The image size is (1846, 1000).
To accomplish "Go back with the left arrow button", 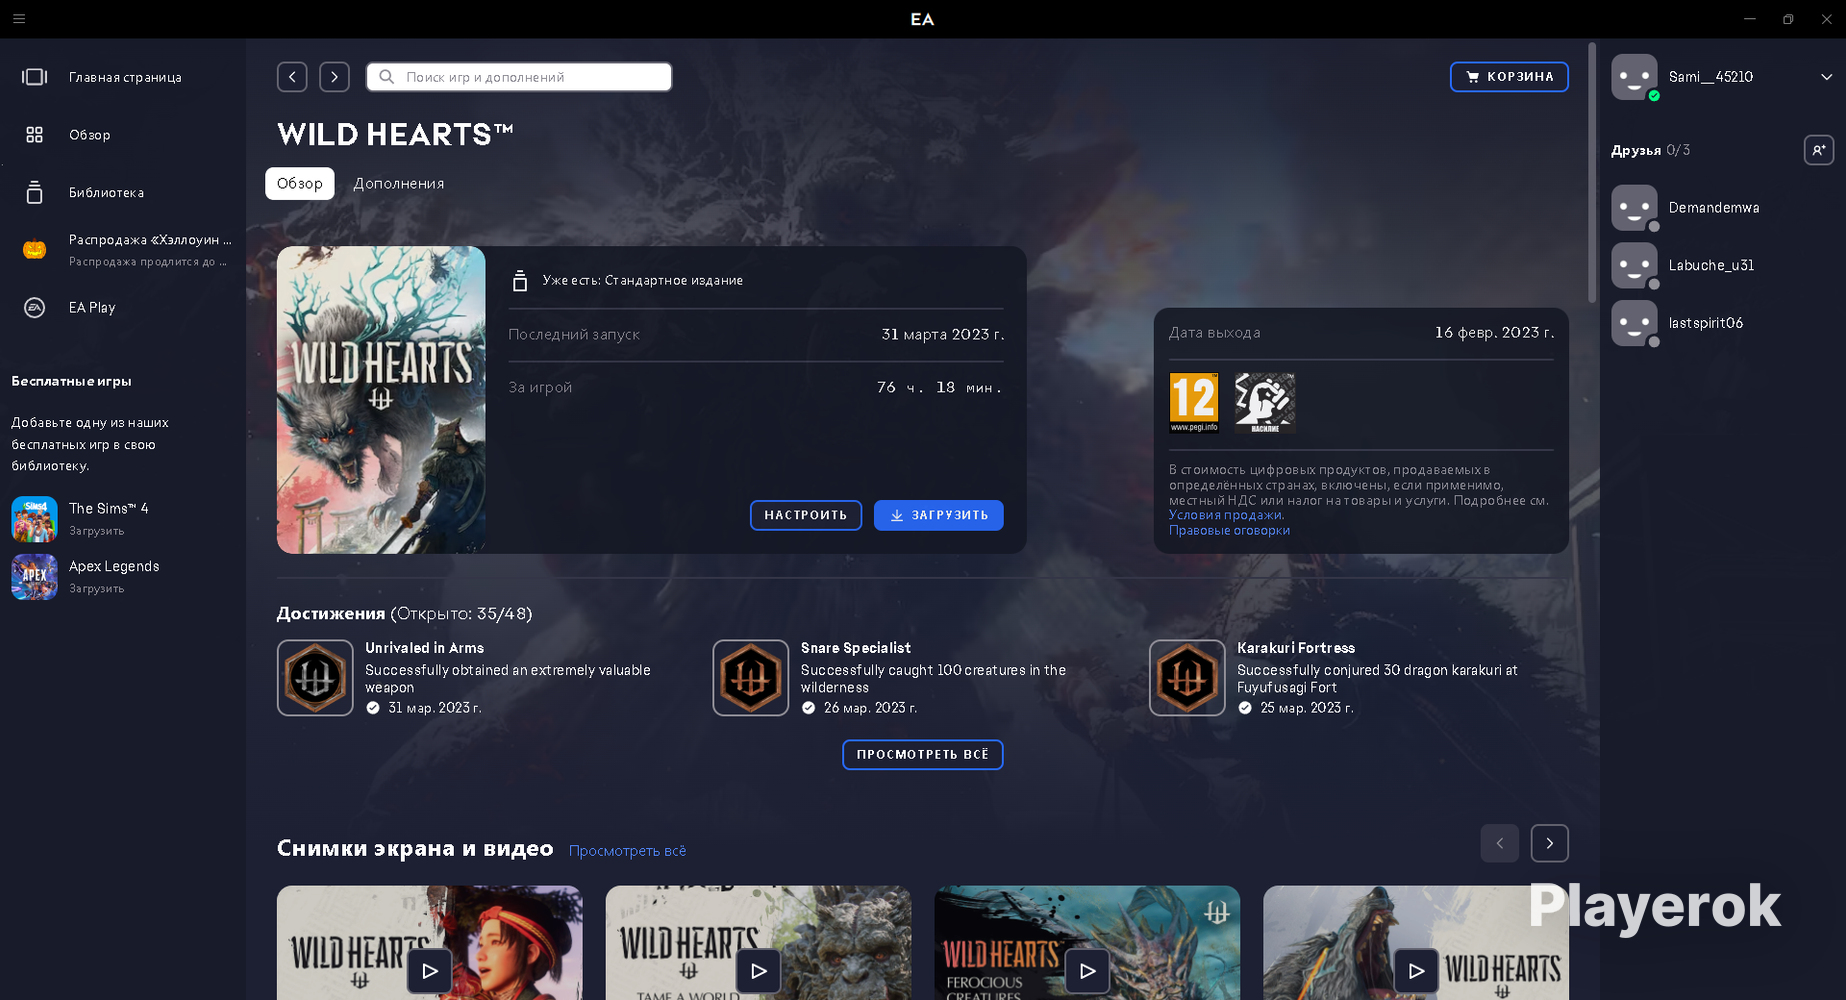I will coord(292,77).
